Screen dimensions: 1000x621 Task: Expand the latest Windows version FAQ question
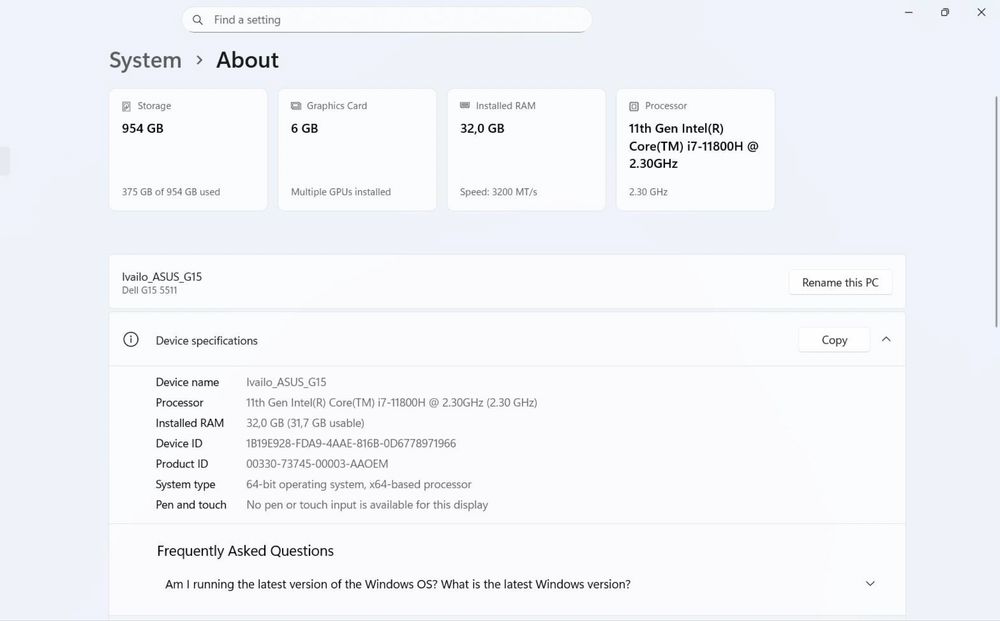pyautogui.click(x=870, y=584)
